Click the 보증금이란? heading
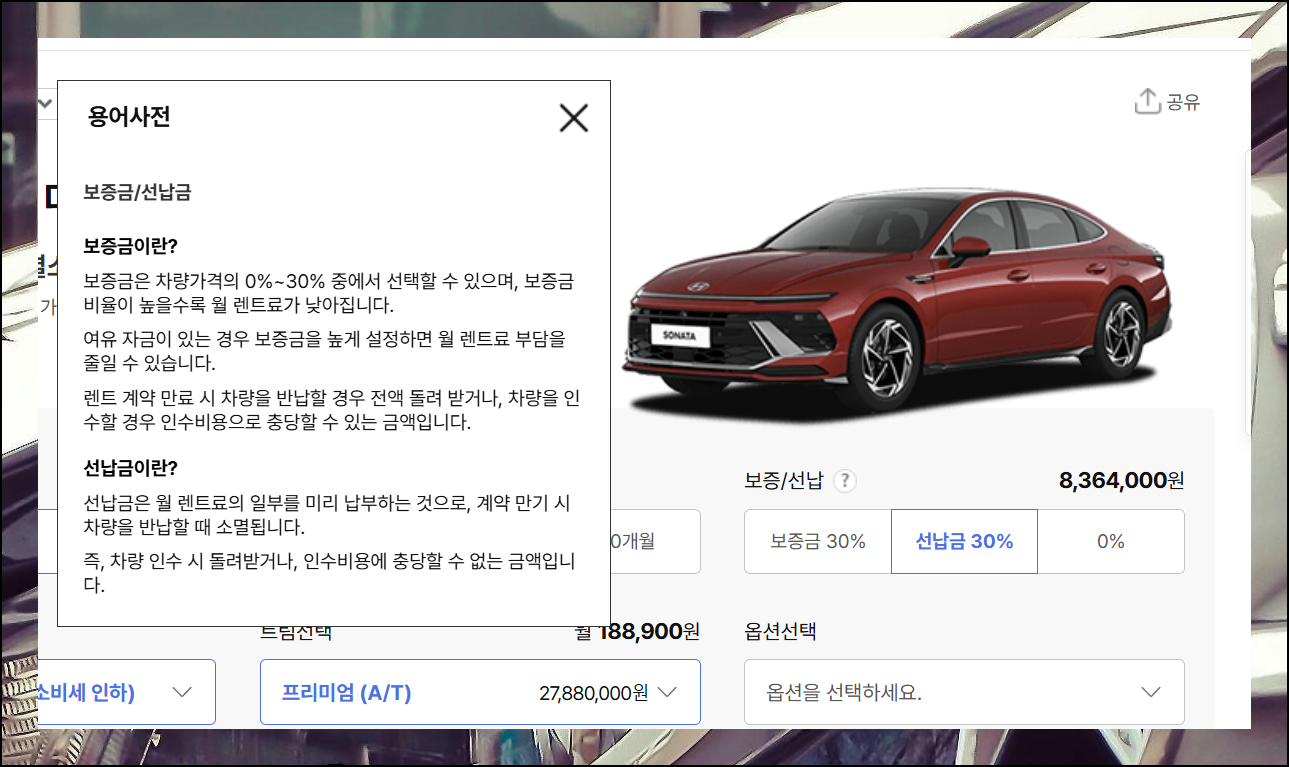This screenshot has height=767, width=1289. pos(130,246)
